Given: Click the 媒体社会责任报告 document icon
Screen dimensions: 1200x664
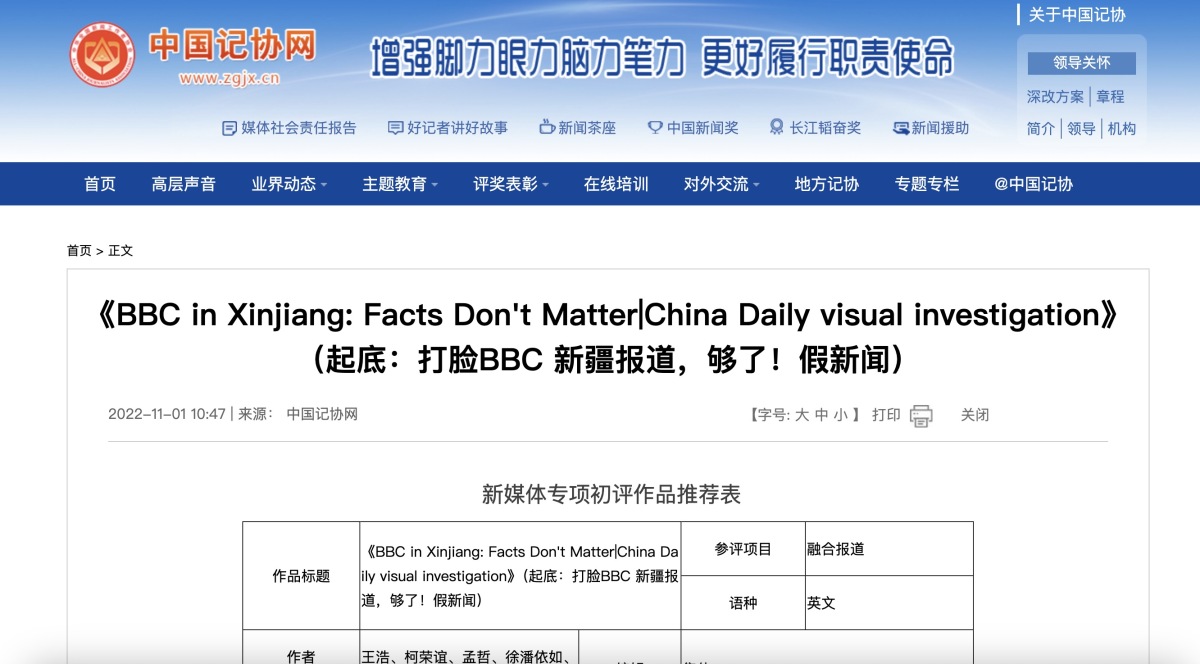Looking at the screenshot, I should (x=229, y=128).
